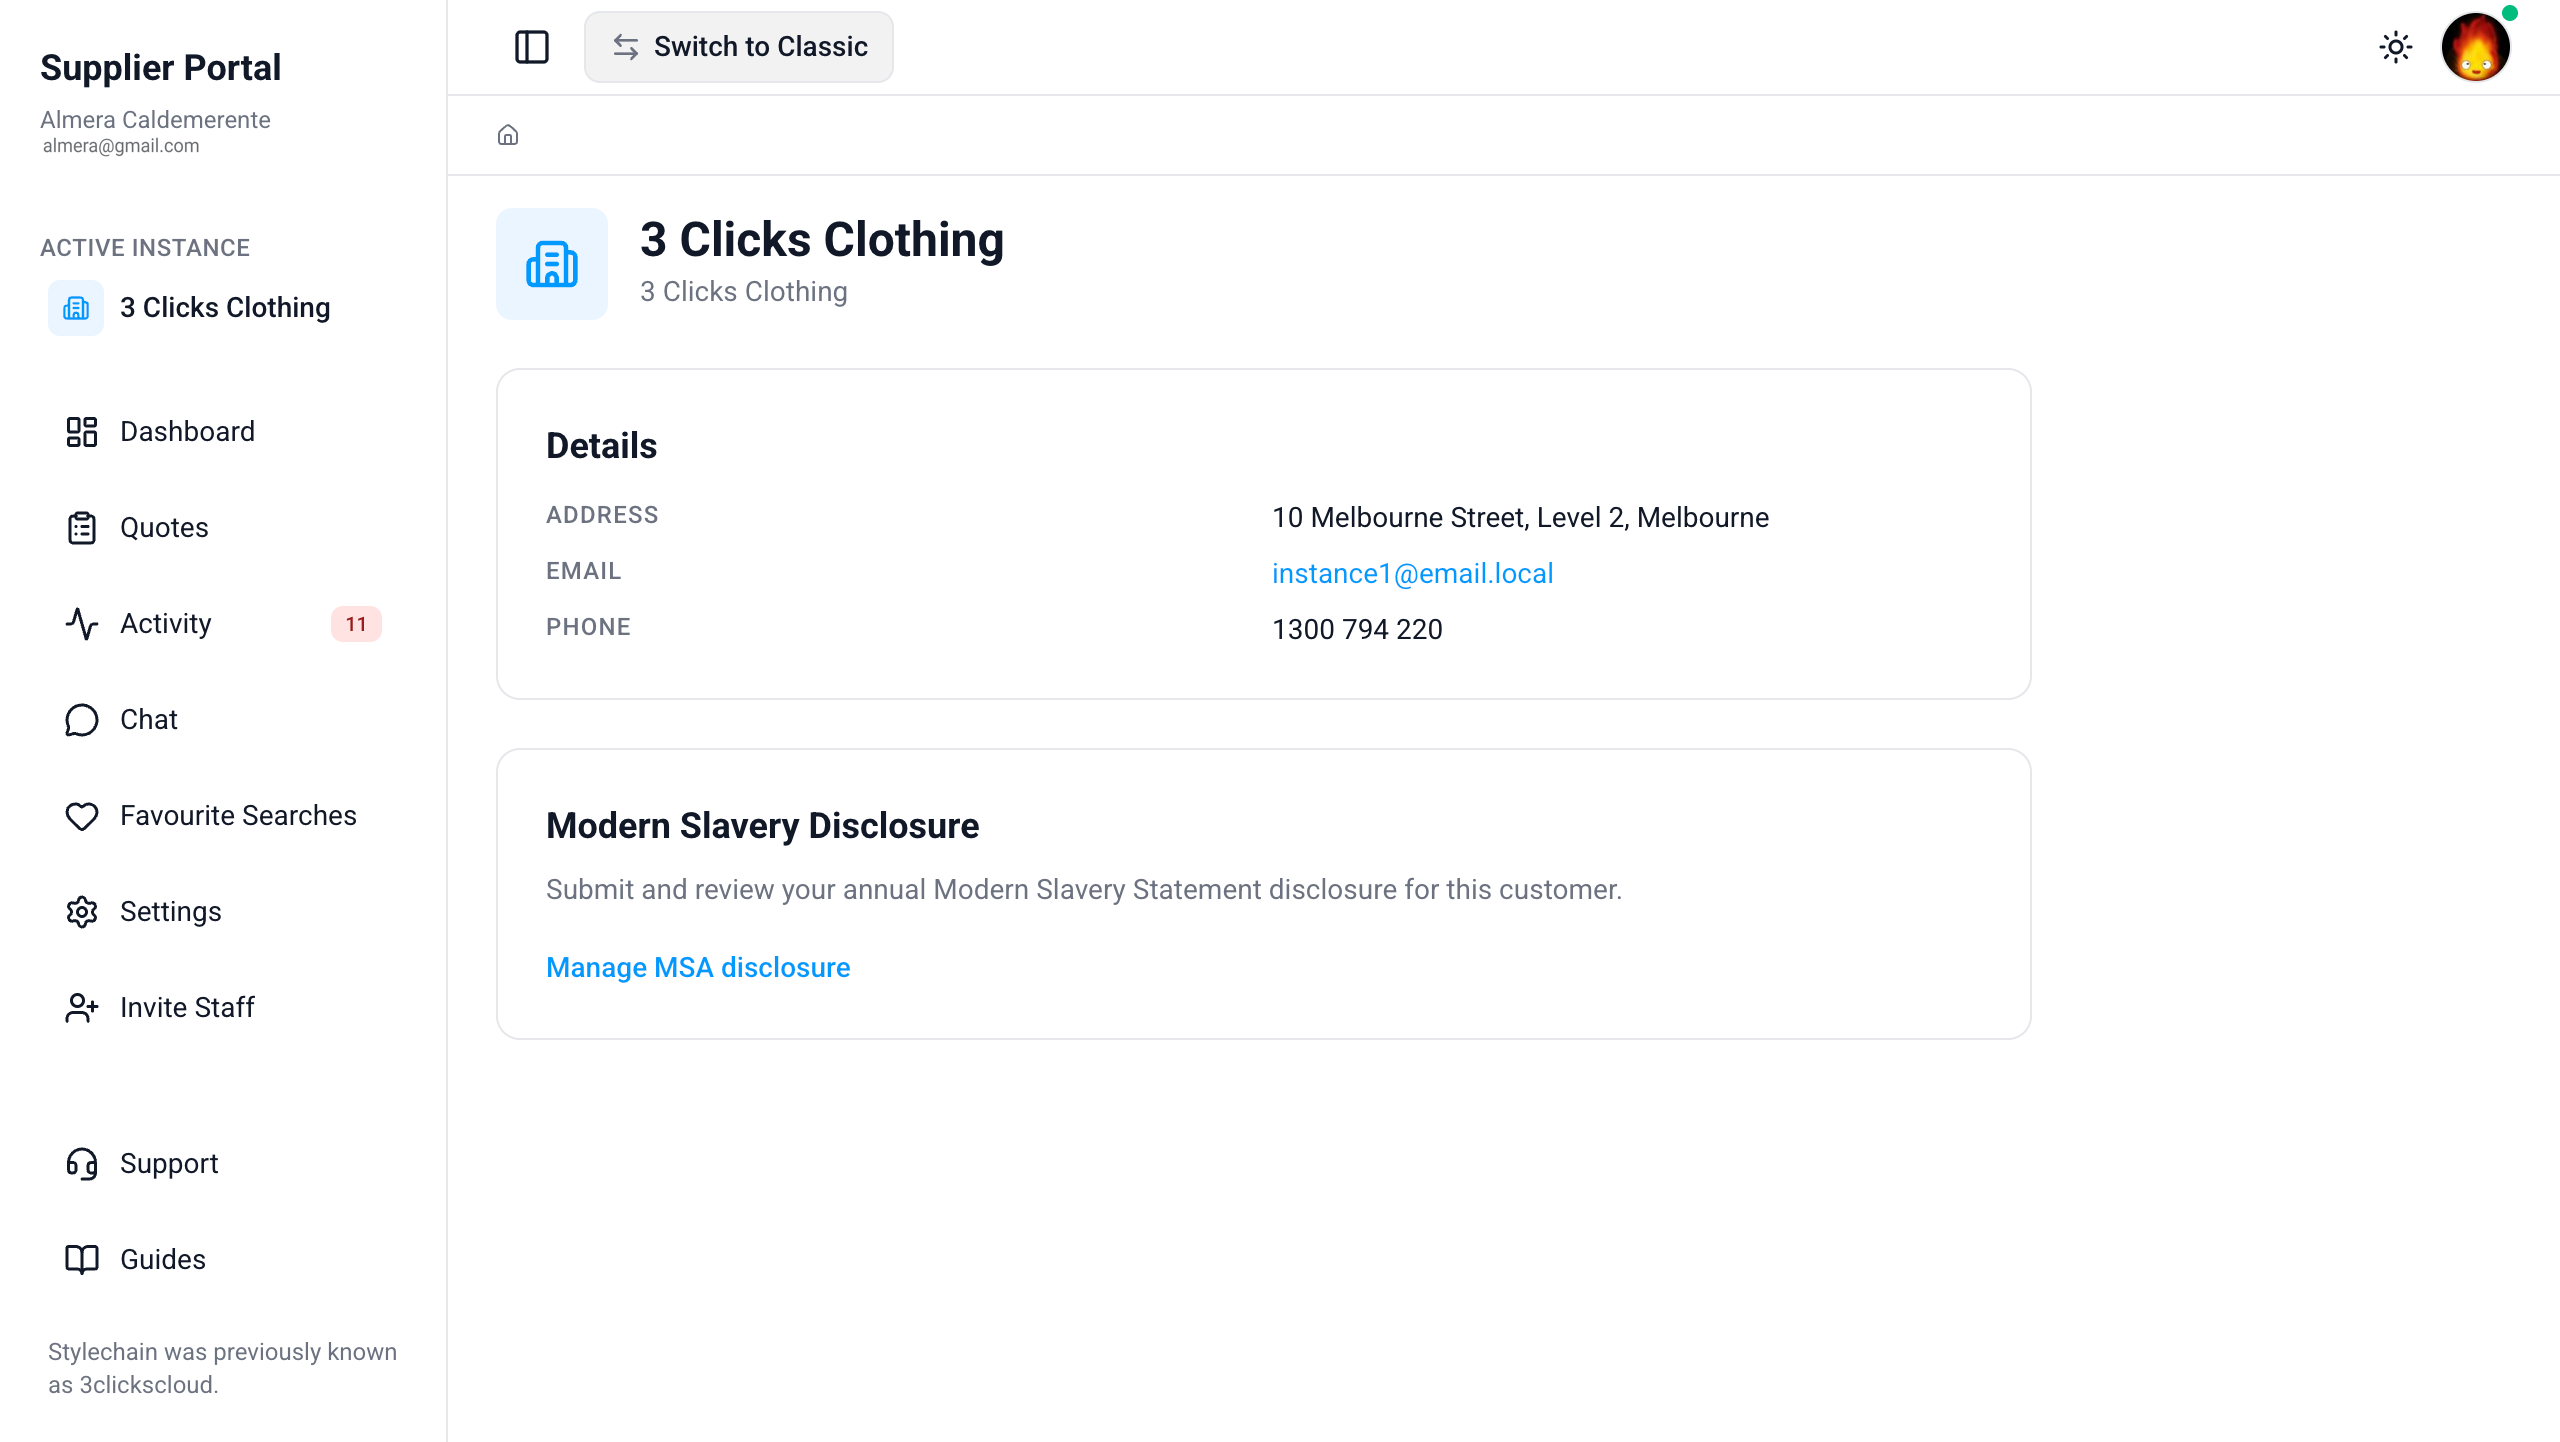Toggle light/dark theme sun icon

(2395, 47)
